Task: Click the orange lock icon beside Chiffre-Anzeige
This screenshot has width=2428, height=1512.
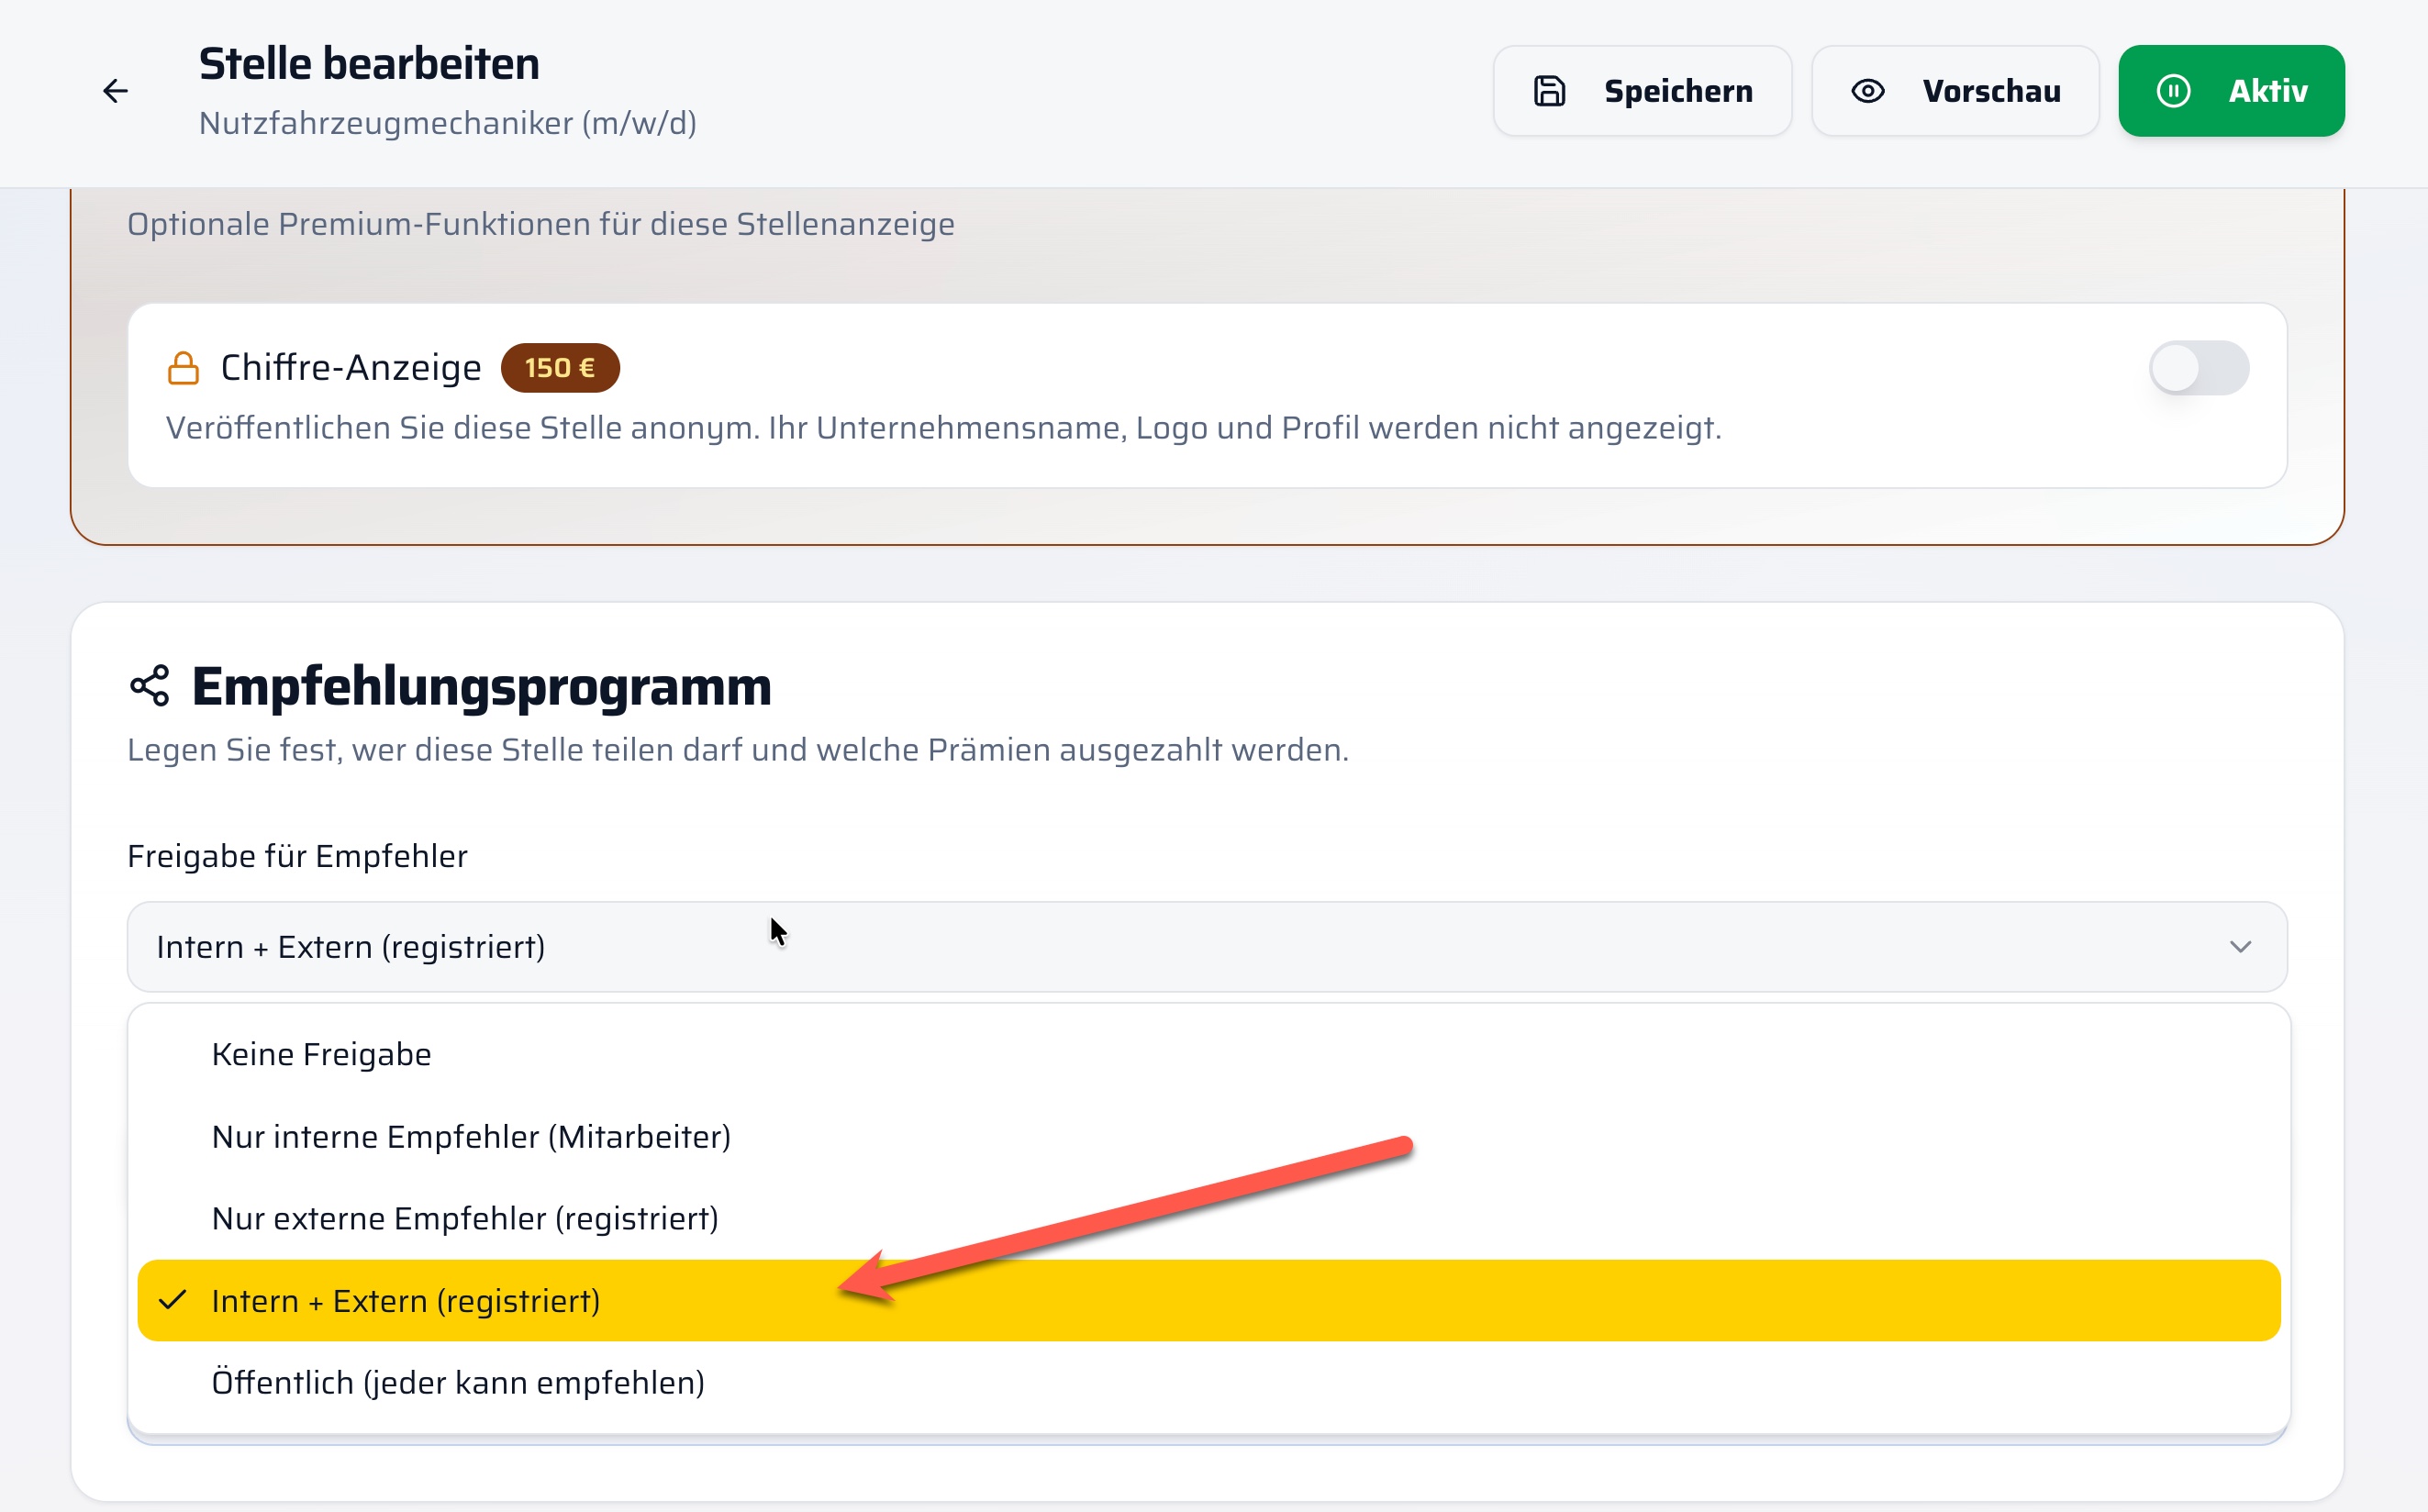Action: point(183,368)
